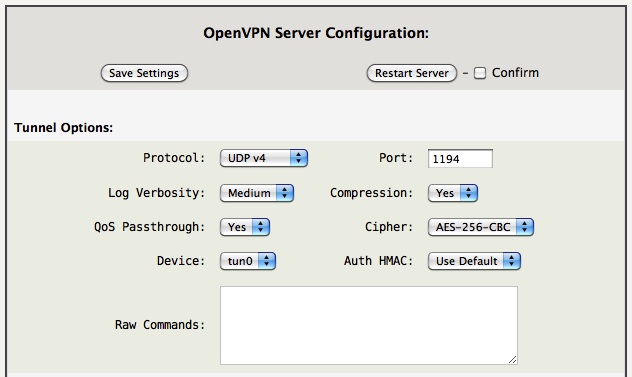
Task: Click the Auth HMAC label
Action: coord(378,261)
